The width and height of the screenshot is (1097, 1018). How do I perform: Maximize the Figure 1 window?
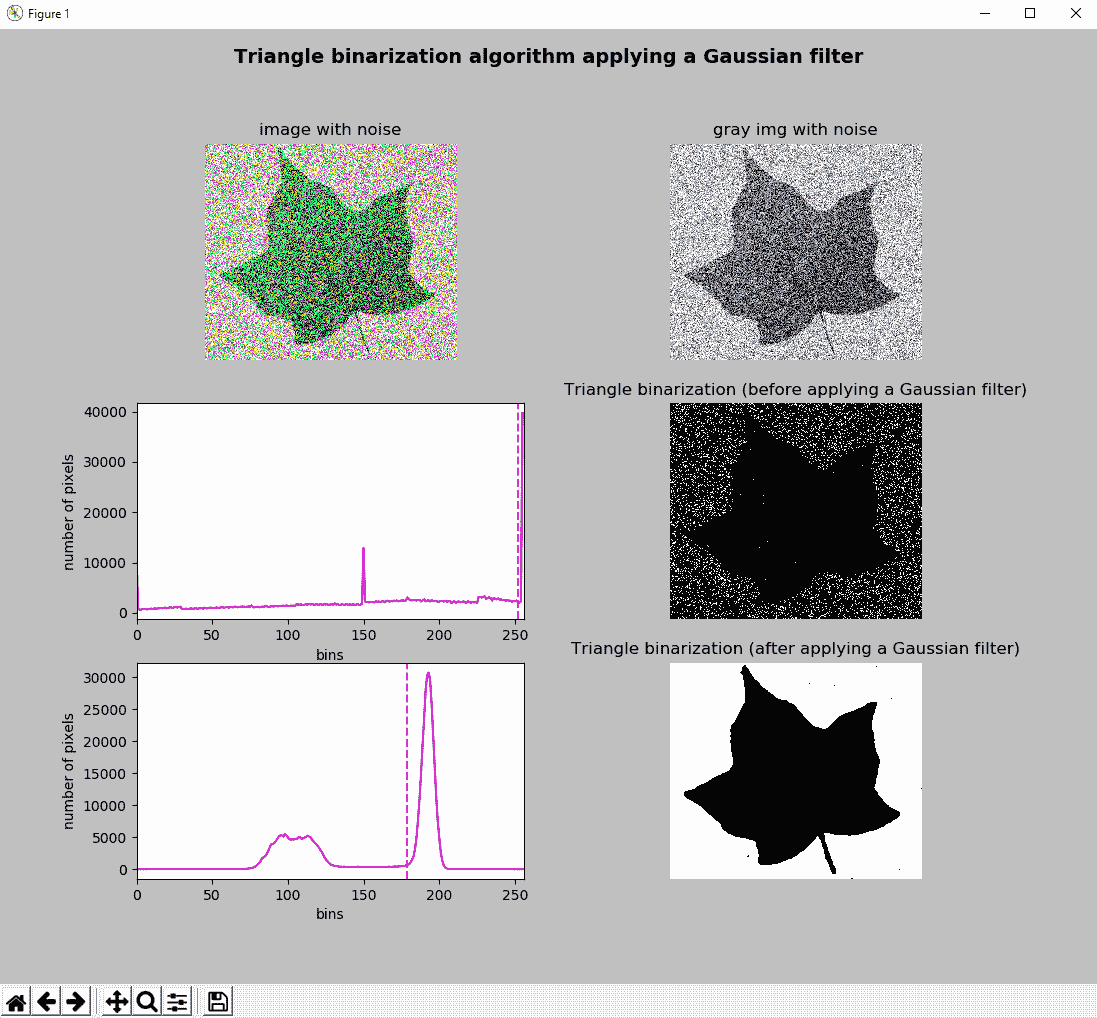[1029, 14]
